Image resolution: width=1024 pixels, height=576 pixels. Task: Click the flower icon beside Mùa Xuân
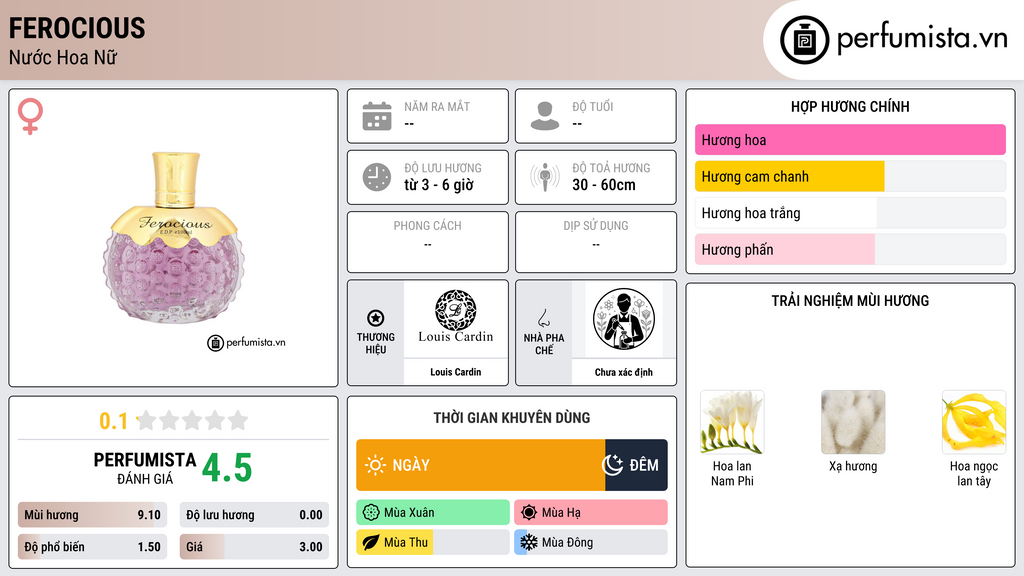(x=371, y=513)
